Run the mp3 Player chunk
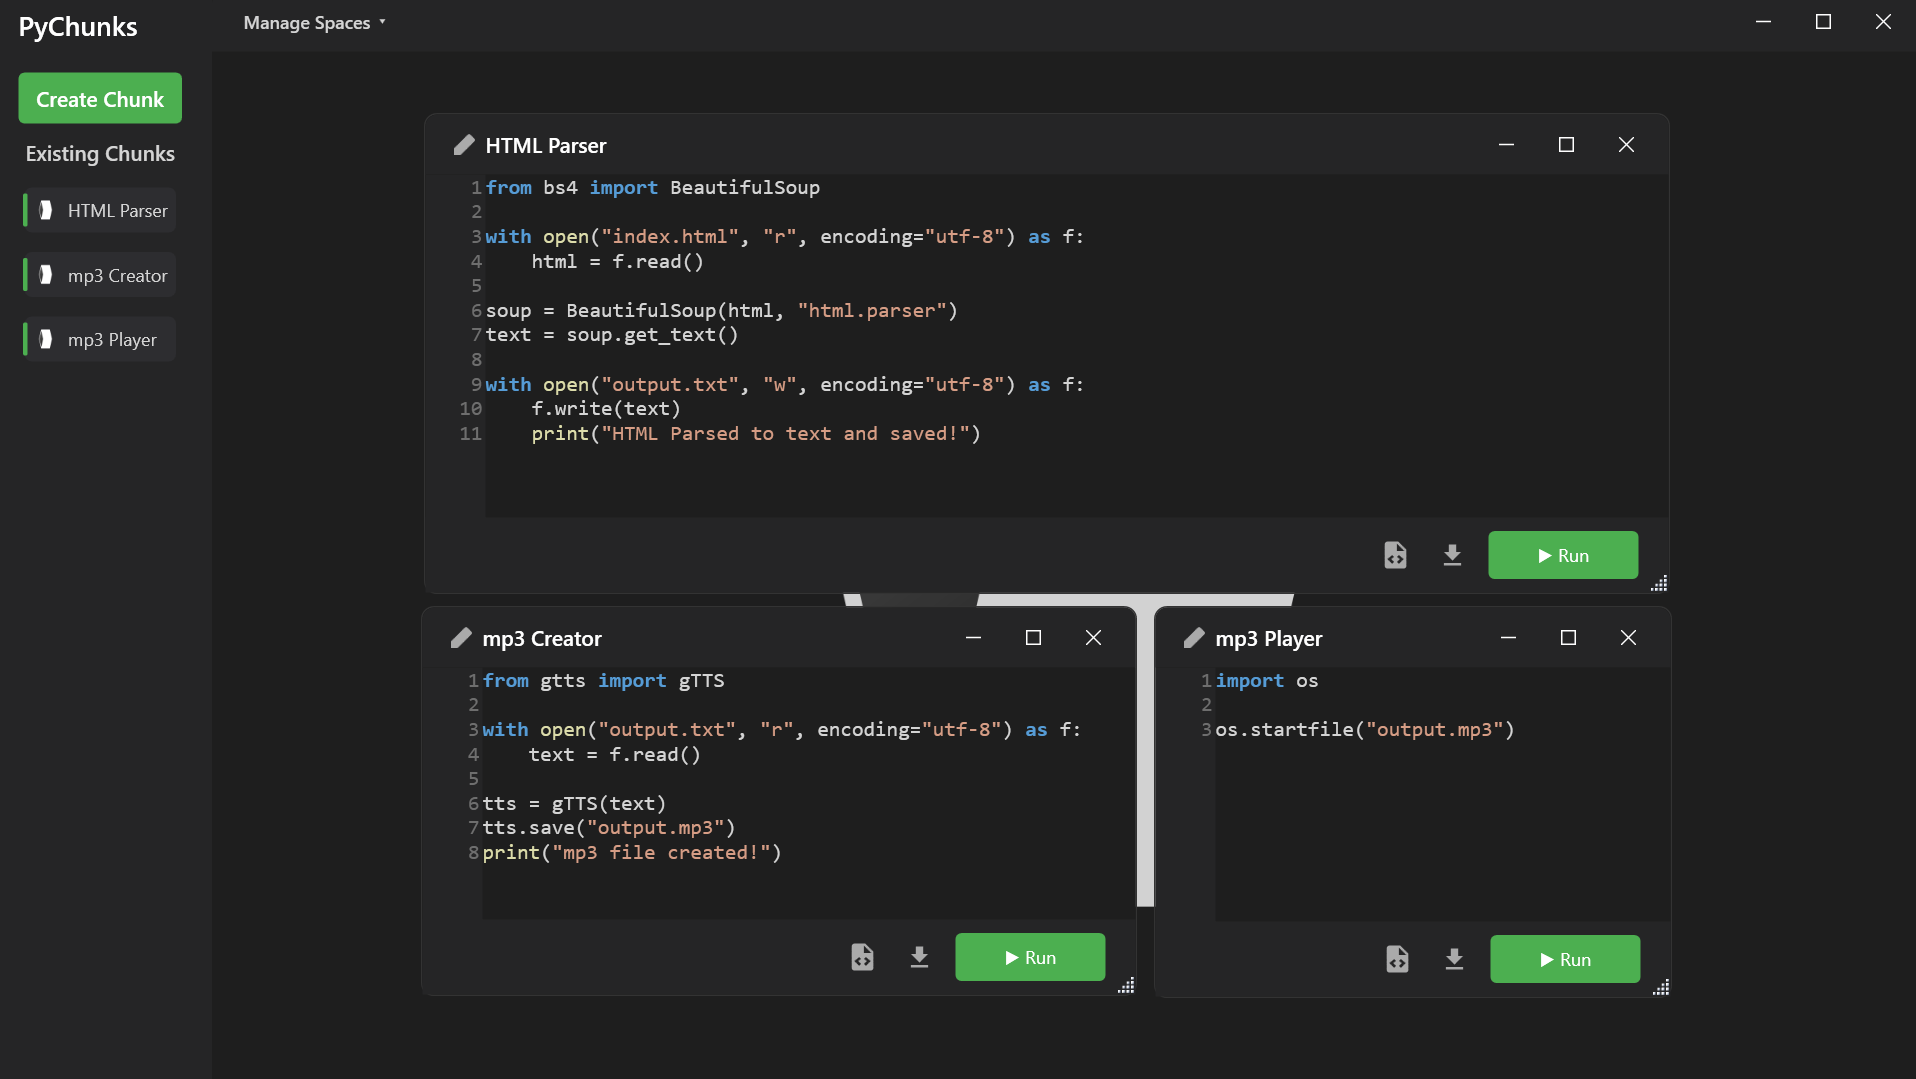 (1565, 959)
